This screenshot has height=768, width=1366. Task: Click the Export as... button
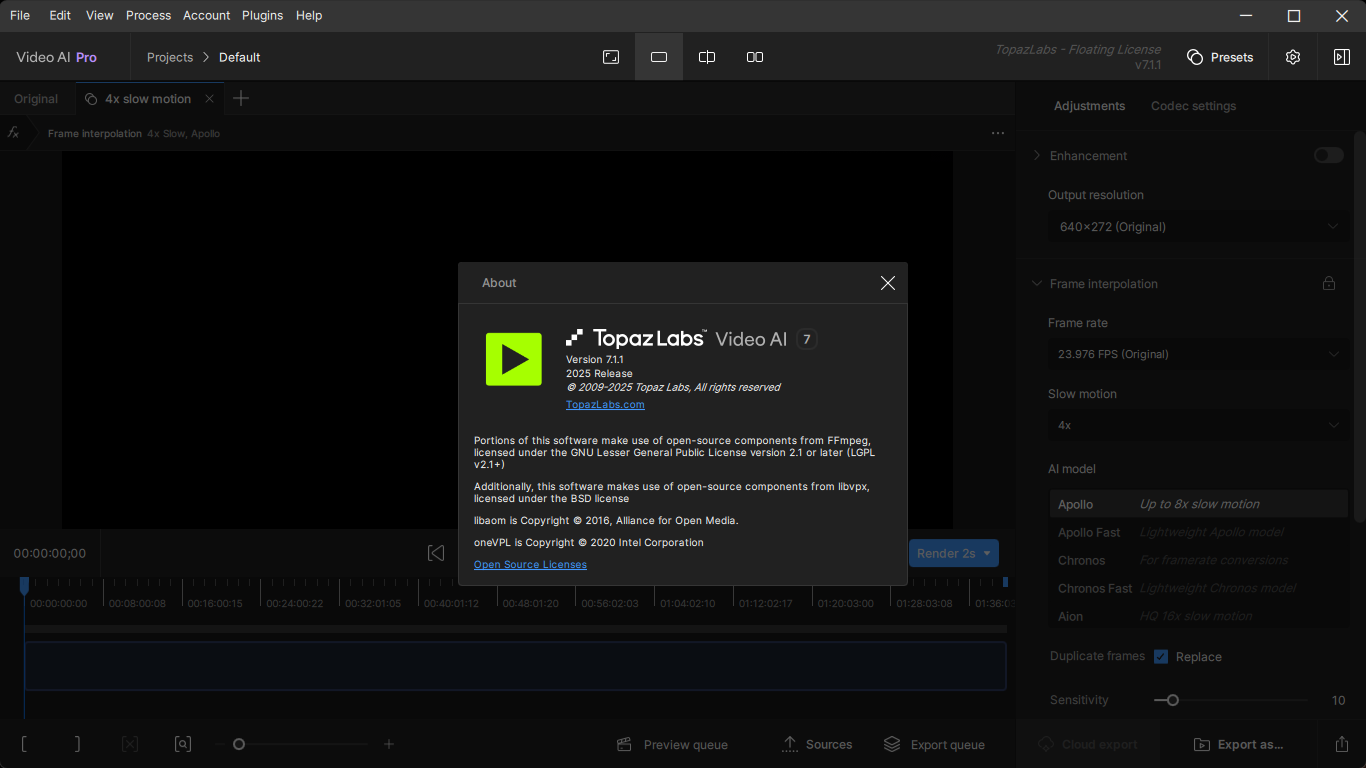coord(1240,744)
